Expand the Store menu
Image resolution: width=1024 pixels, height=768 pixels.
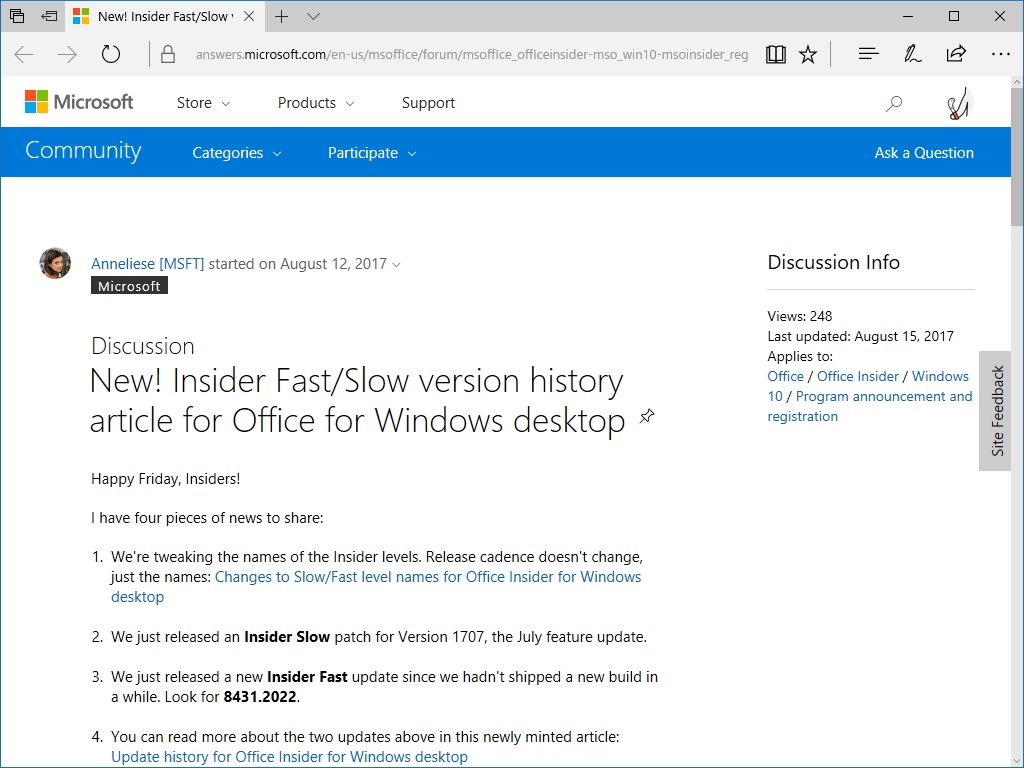(203, 103)
